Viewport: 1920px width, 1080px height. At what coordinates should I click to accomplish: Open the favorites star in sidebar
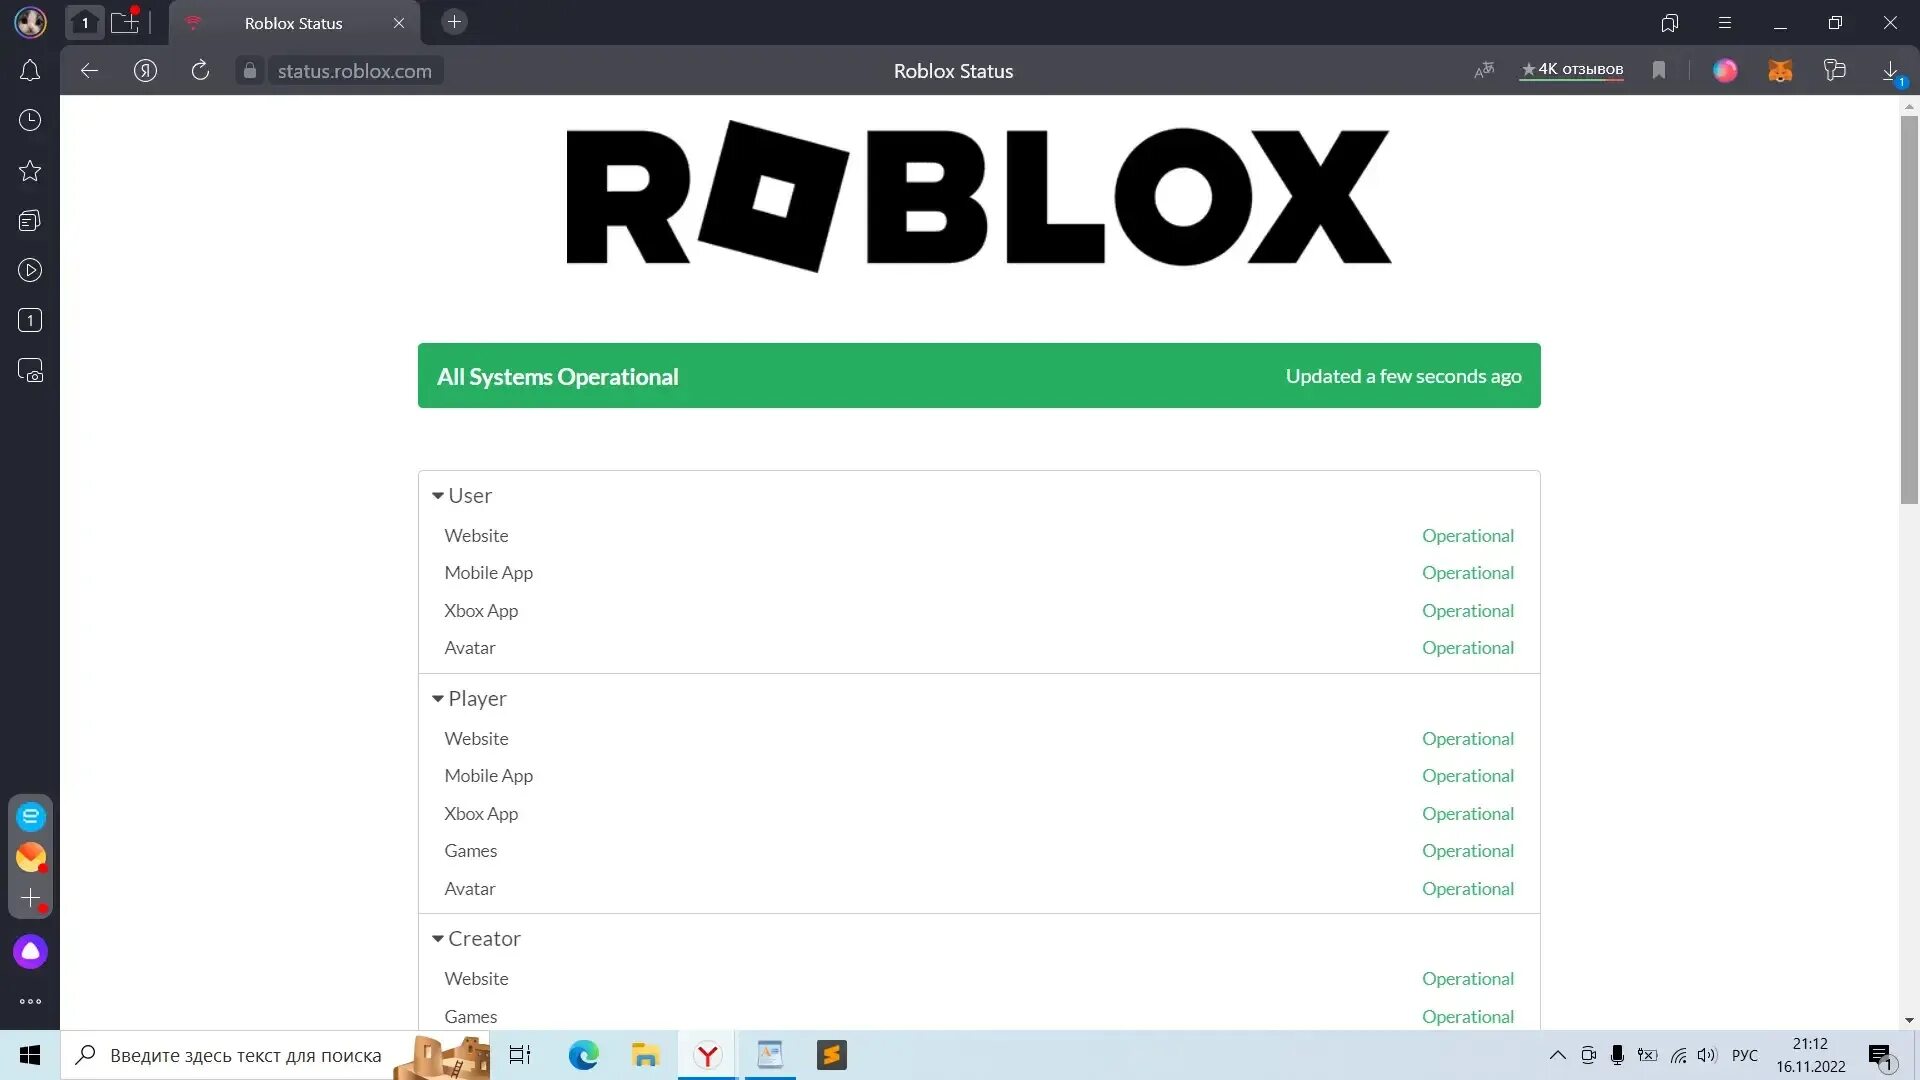(x=30, y=171)
